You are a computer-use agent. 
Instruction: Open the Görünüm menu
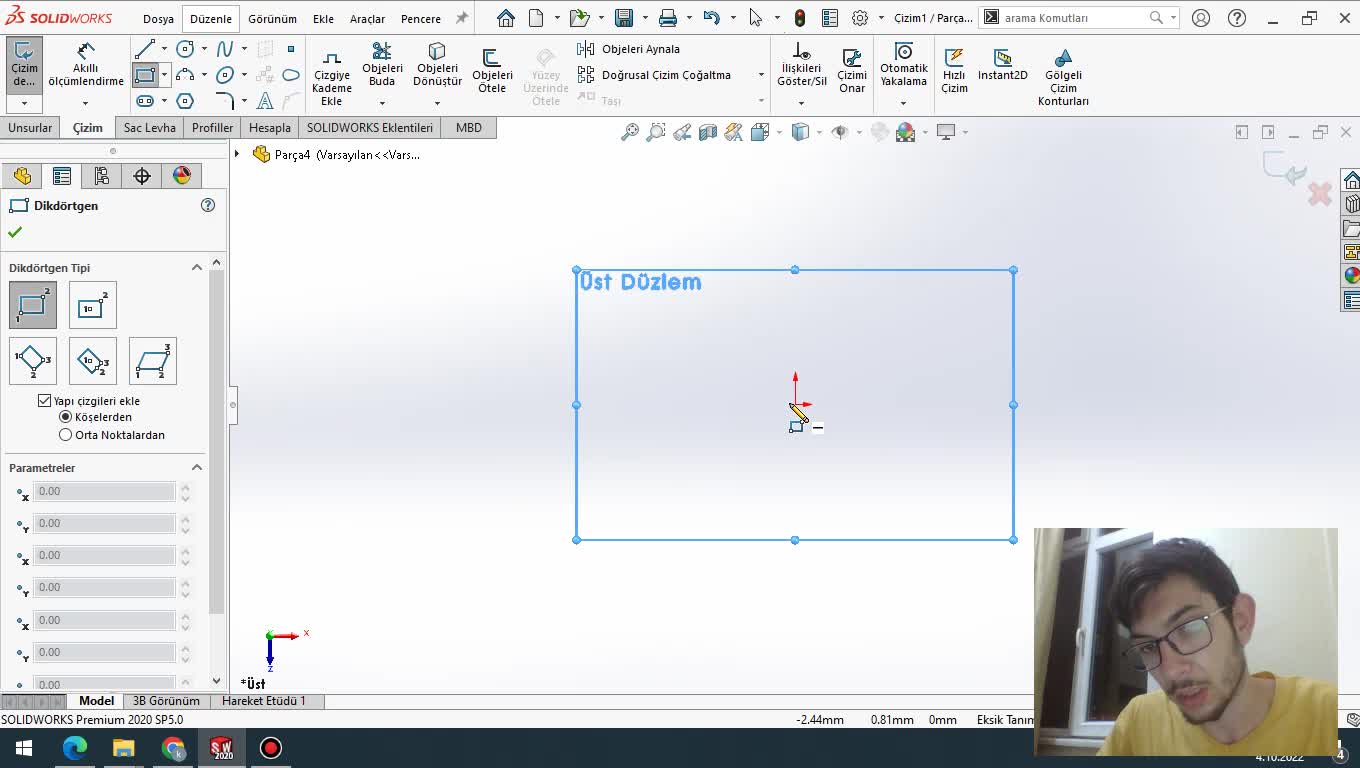point(272,18)
